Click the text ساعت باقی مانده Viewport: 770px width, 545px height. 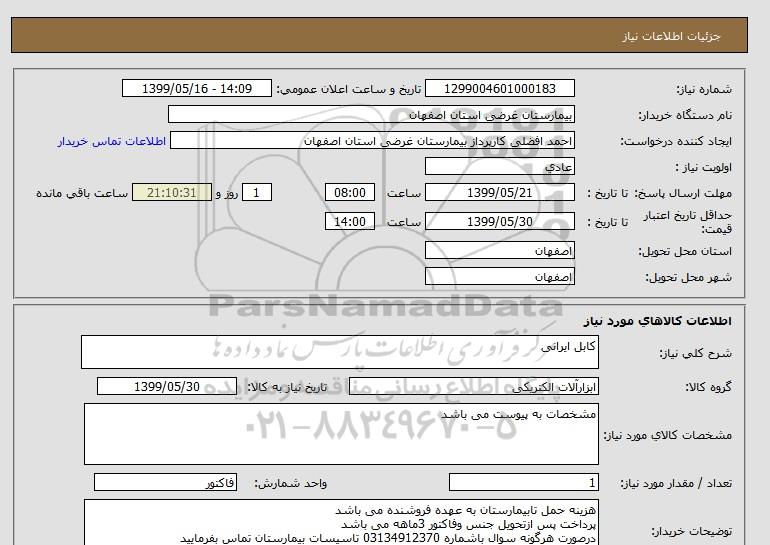(82, 193)
